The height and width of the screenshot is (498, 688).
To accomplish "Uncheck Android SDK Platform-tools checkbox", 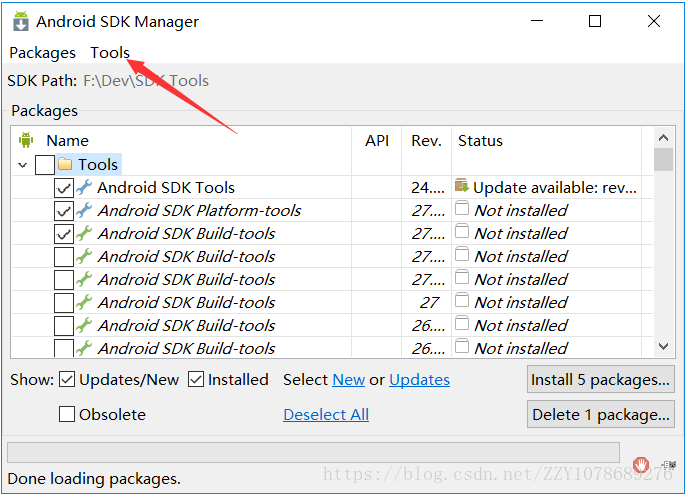I will tap(64, 211).
